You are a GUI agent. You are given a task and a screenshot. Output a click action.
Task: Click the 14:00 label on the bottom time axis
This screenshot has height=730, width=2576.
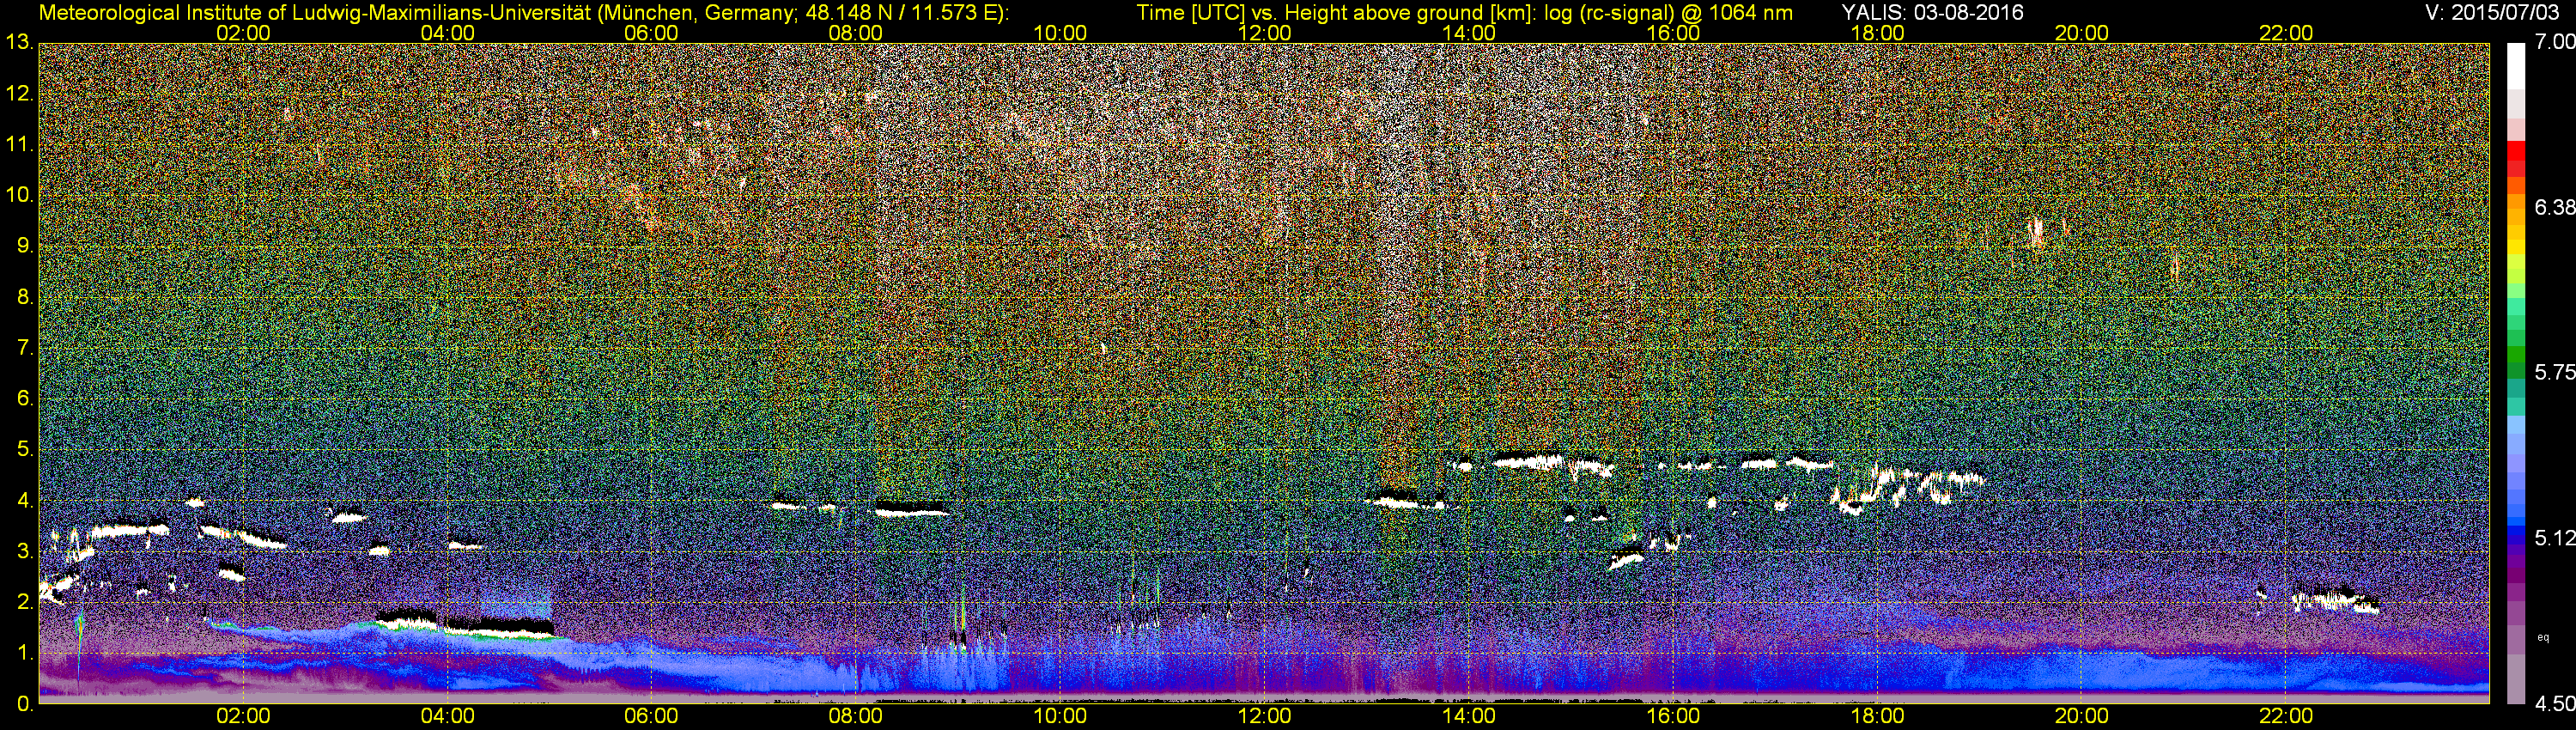click(1469, 717)
